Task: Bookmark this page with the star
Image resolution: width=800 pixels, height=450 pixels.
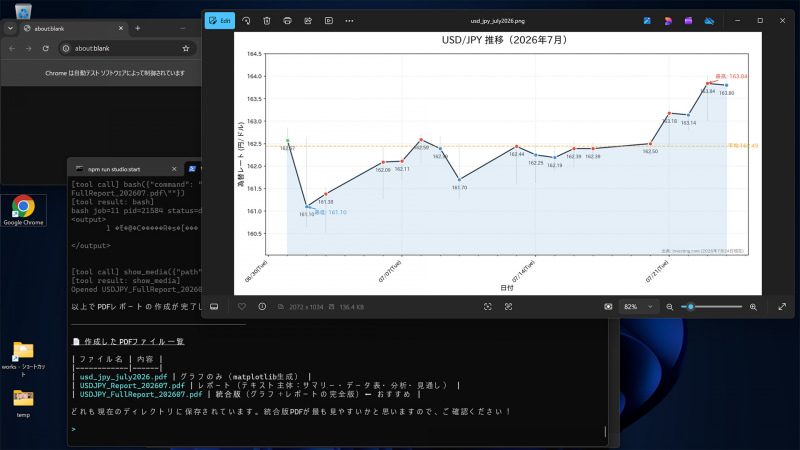Action: pyautogui.click(x=186, y=48)
